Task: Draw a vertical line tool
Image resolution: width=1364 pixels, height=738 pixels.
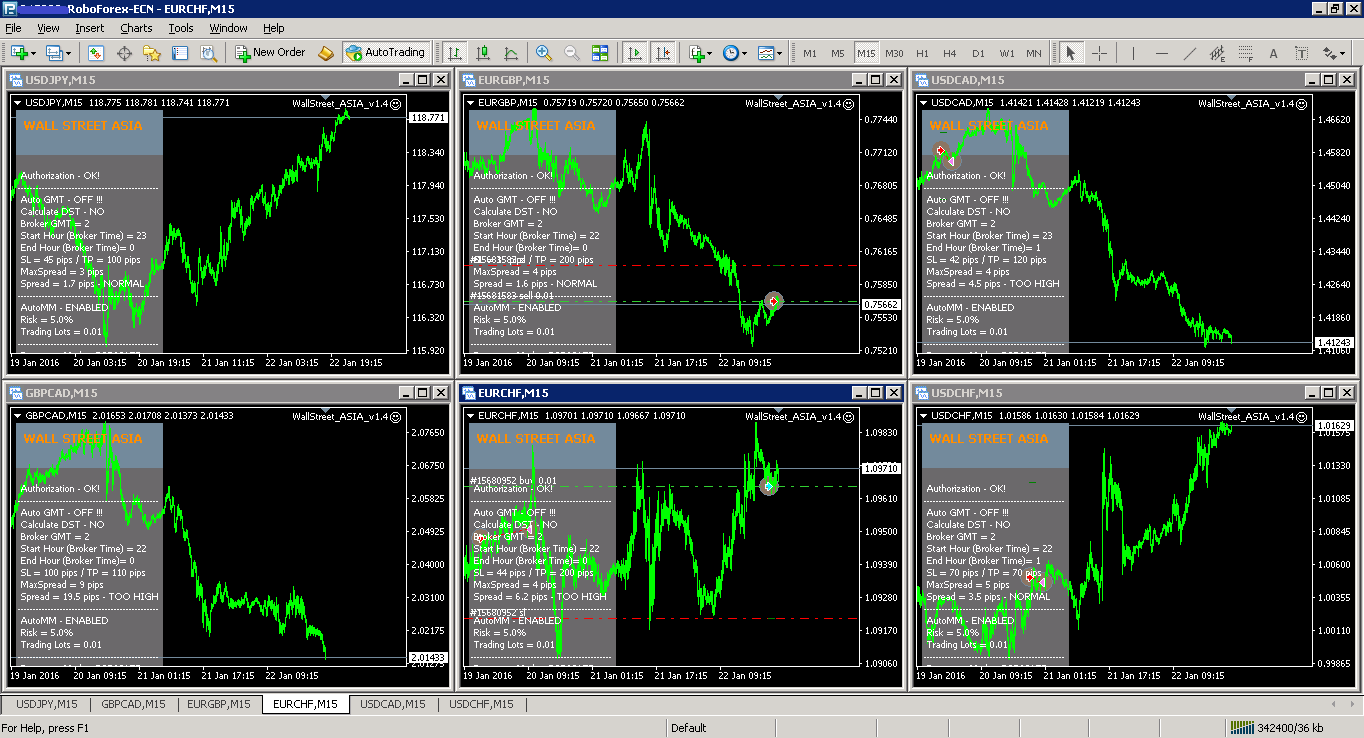Action: [x=1133, y=53]
